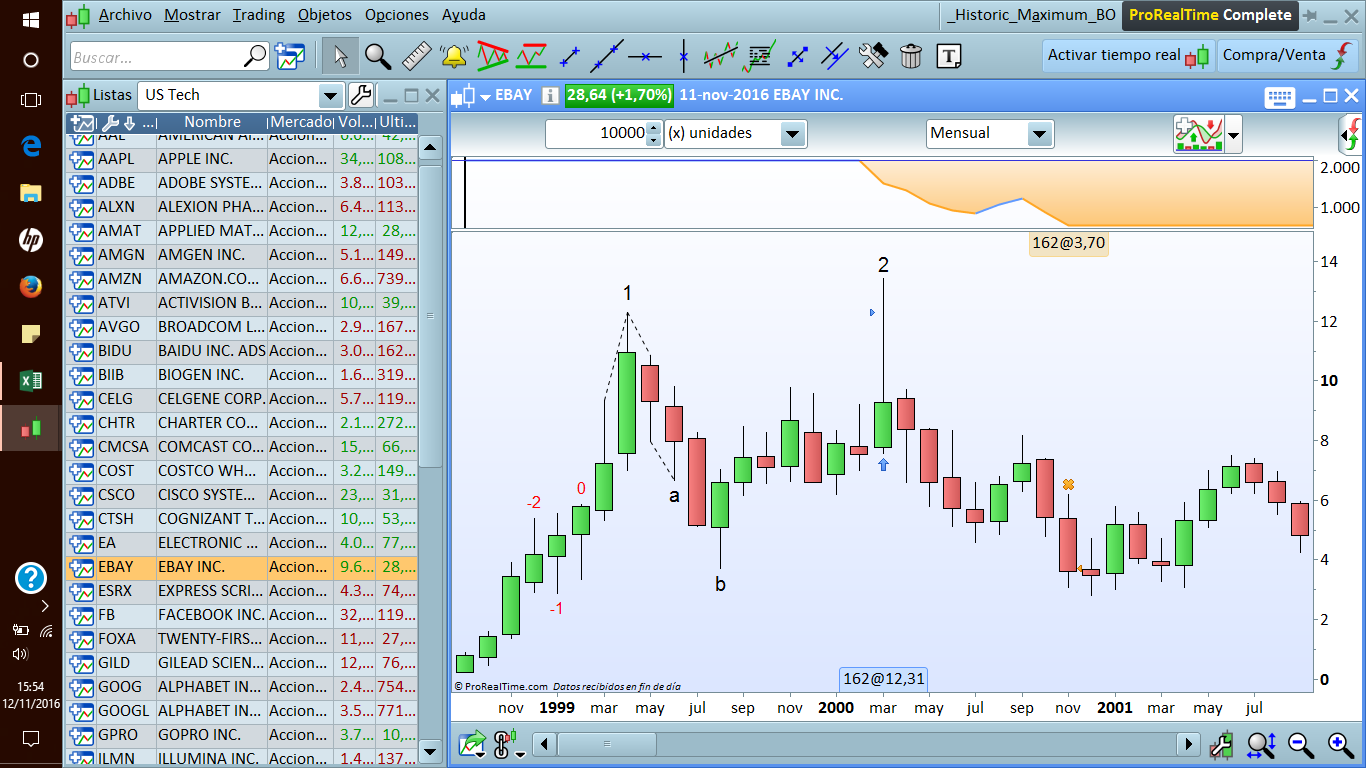The width and height of the screenshot is (1366, 768).
Task: Open the Fibonacci retracement tool
Action: point(761,56)
